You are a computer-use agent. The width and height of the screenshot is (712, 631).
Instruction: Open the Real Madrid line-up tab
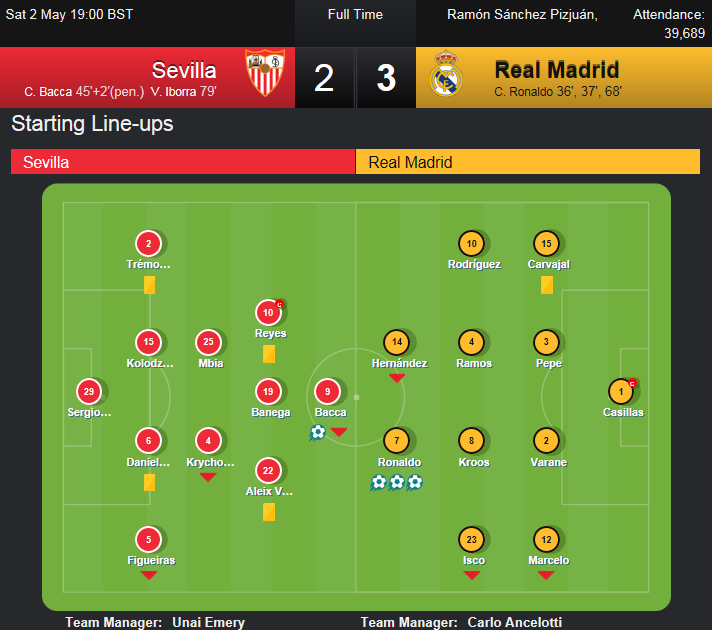point(528,162)
